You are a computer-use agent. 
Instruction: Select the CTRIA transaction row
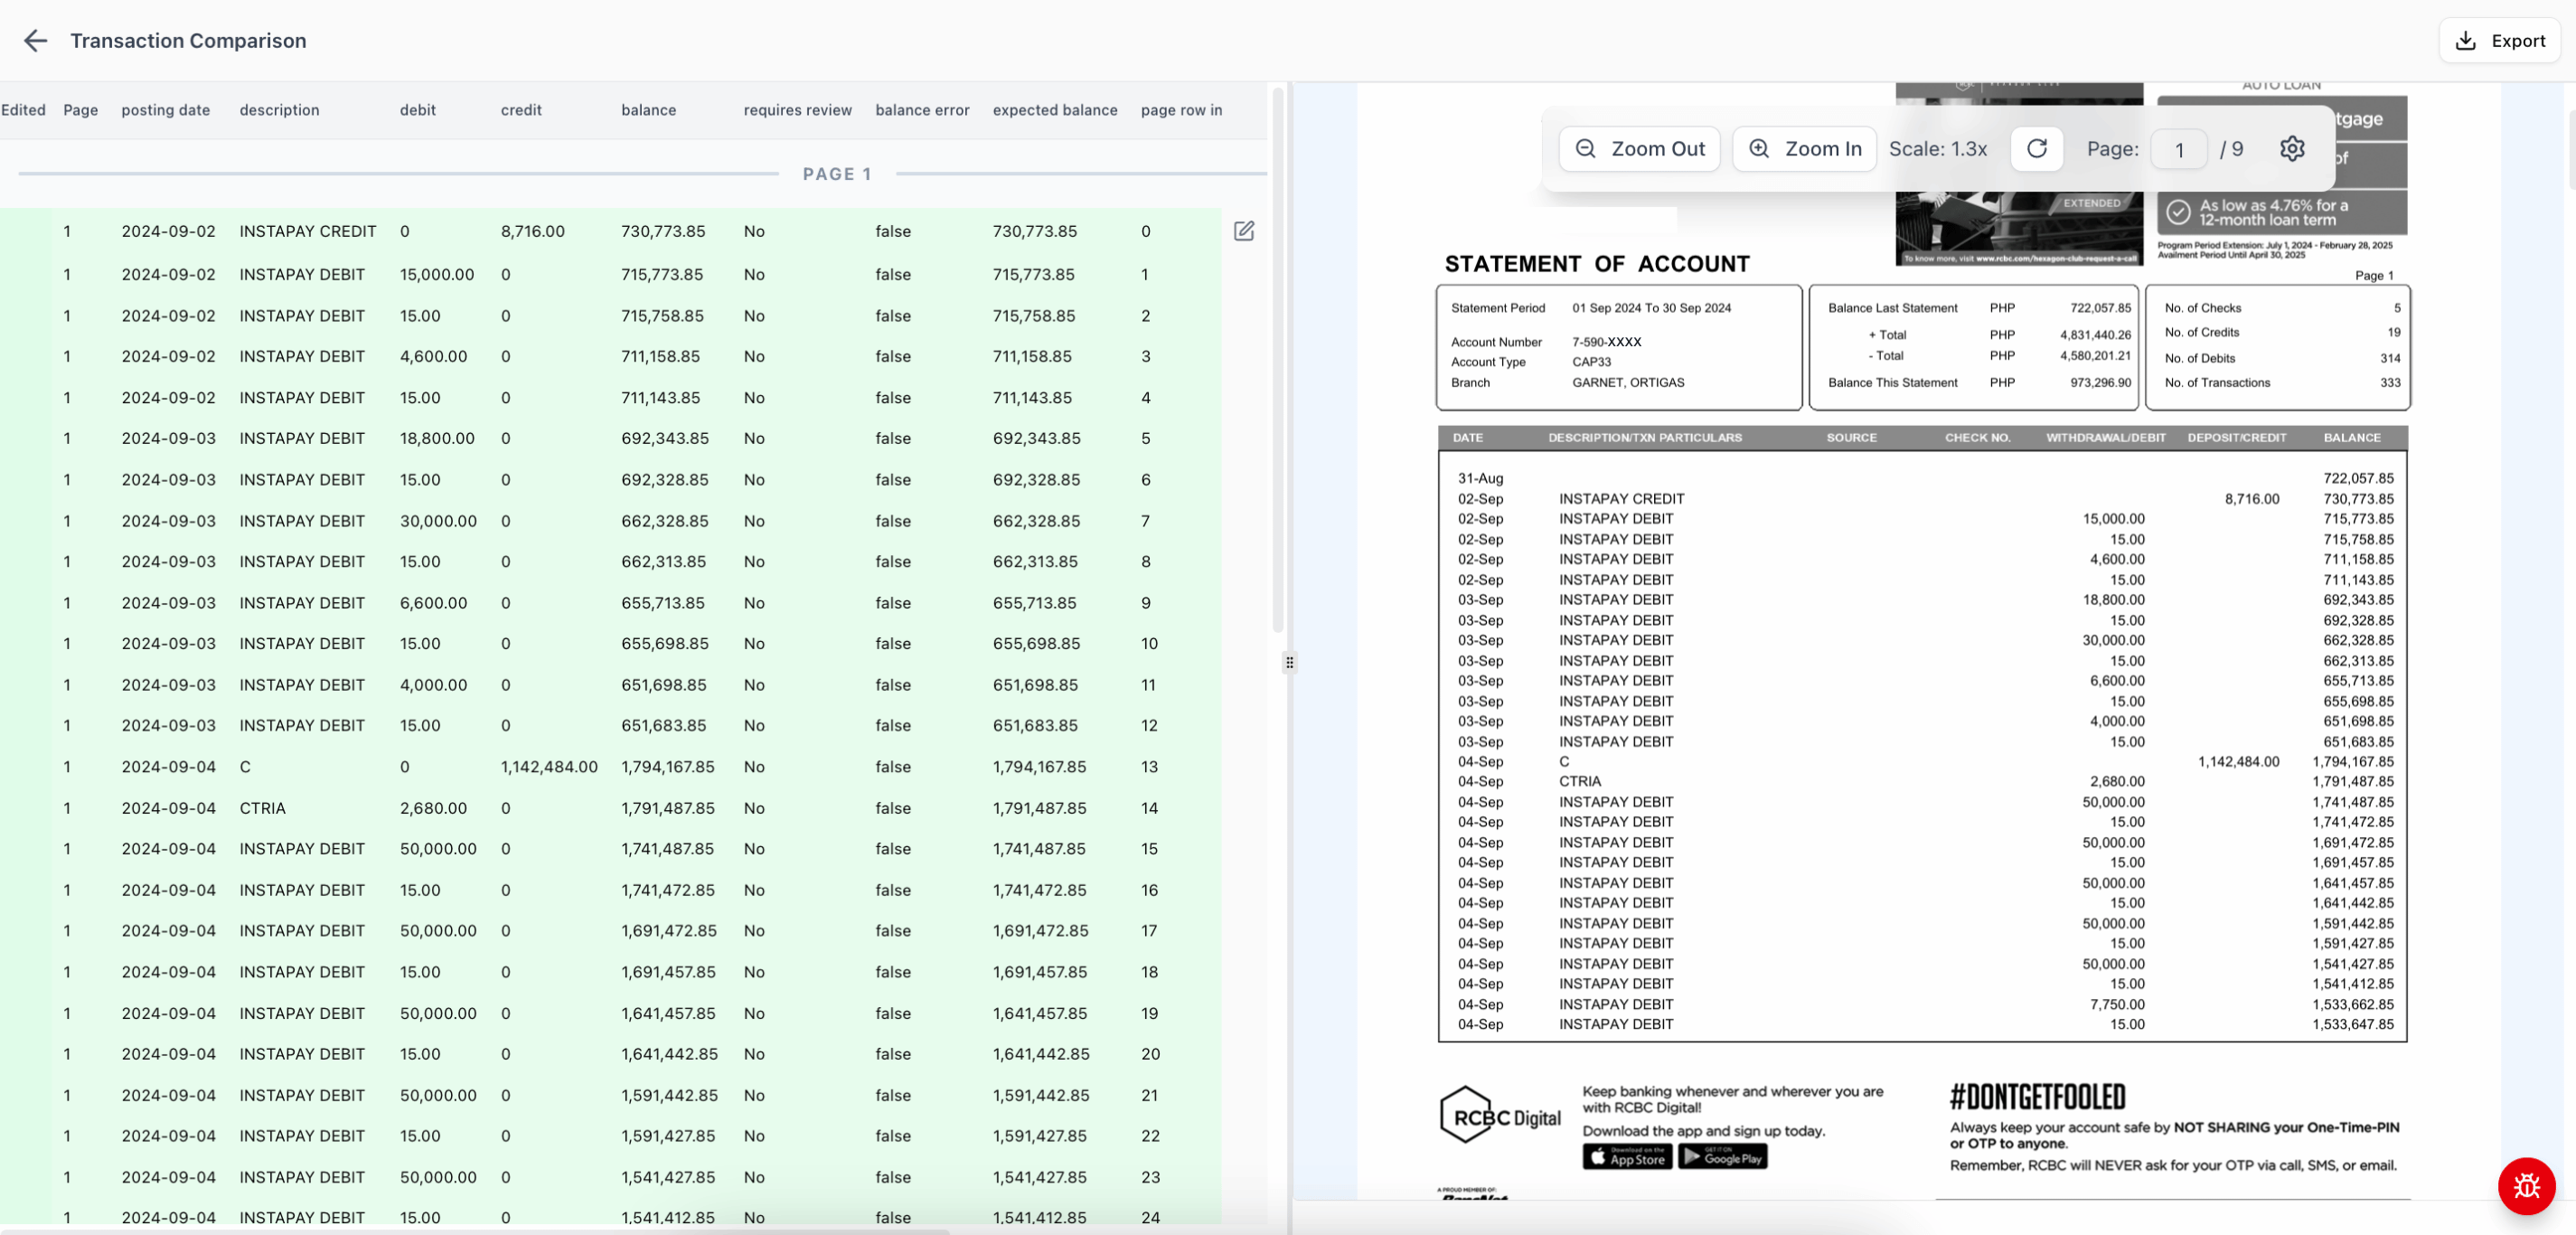pos(262,808)
